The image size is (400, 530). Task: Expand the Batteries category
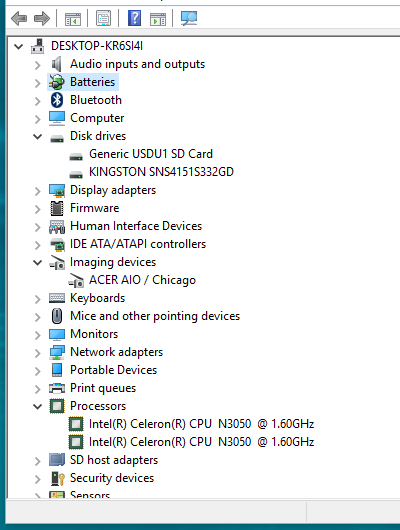pos(38,83)
